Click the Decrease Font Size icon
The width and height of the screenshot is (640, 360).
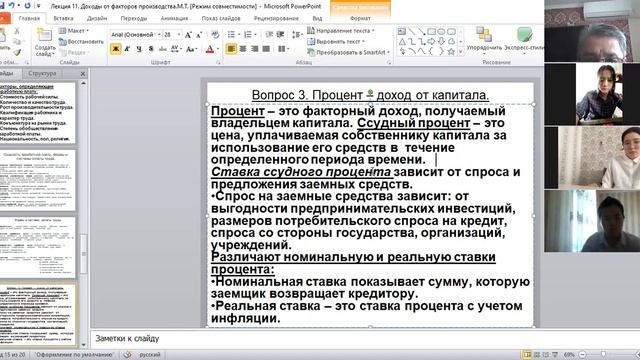199,35
